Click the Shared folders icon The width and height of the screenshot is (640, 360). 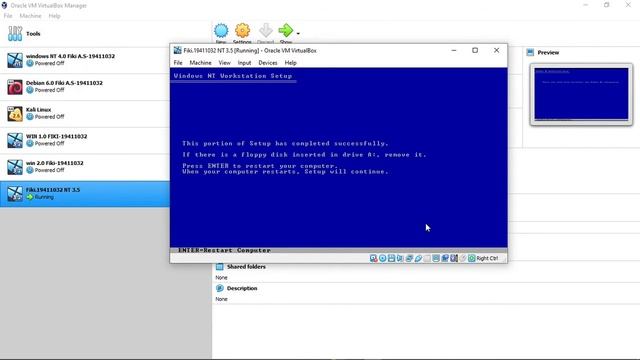[220, 267]
